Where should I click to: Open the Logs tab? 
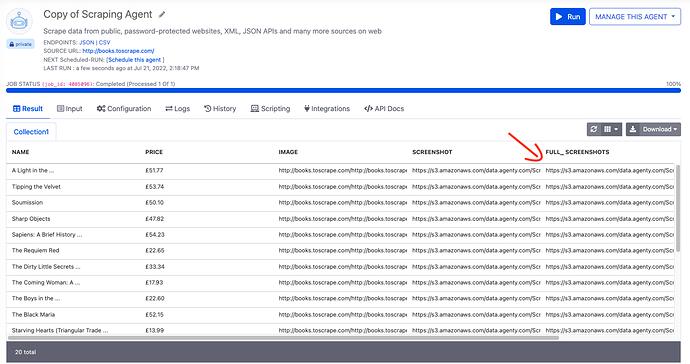(177, 109)
